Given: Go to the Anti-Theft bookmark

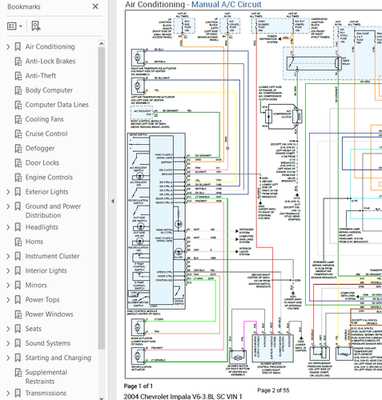Looking at the screenshot, I should [x=41, y=76].
